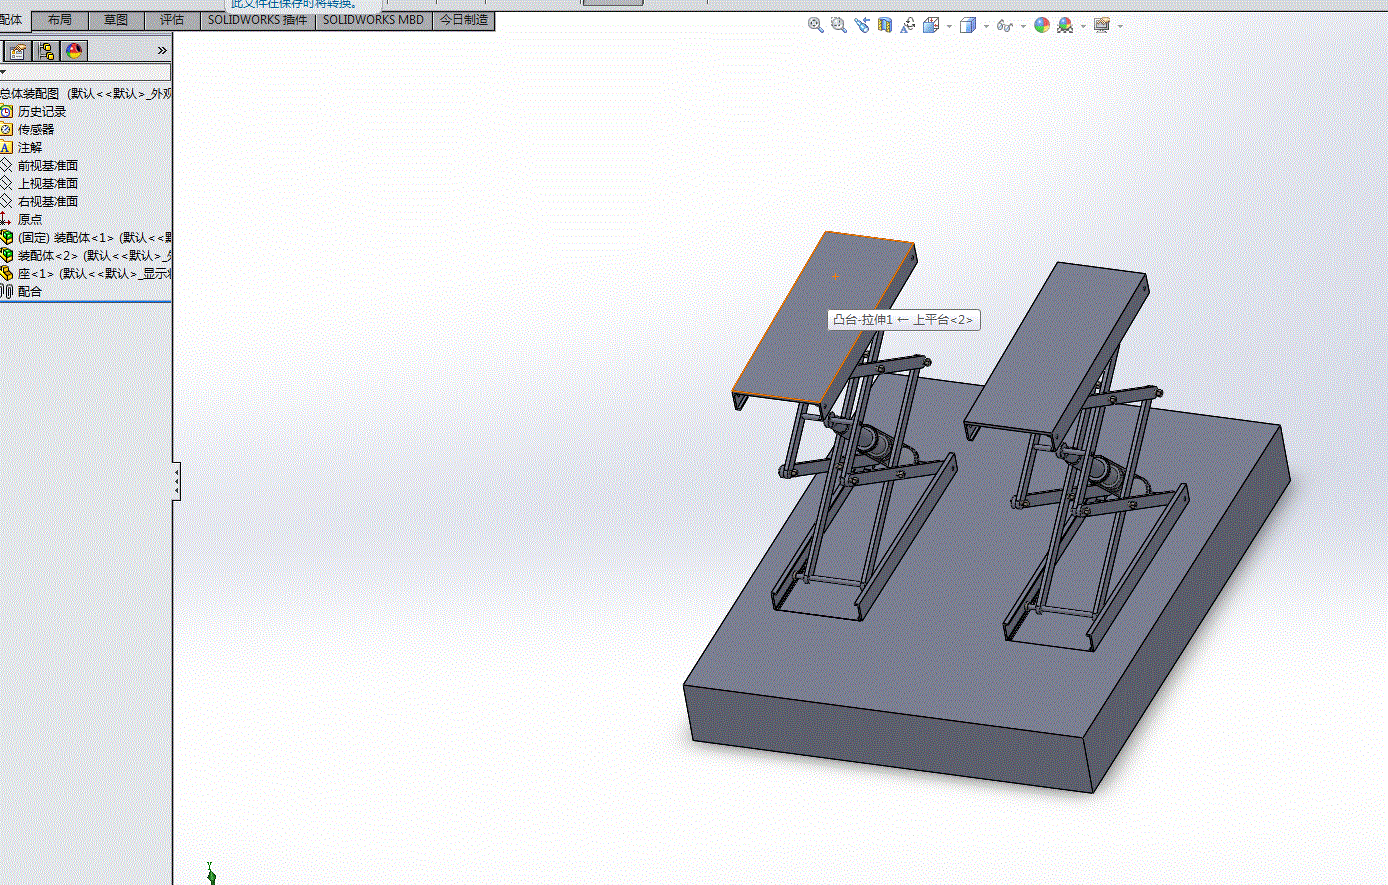Switch to the 今日制造 tab

pos(464,19)
